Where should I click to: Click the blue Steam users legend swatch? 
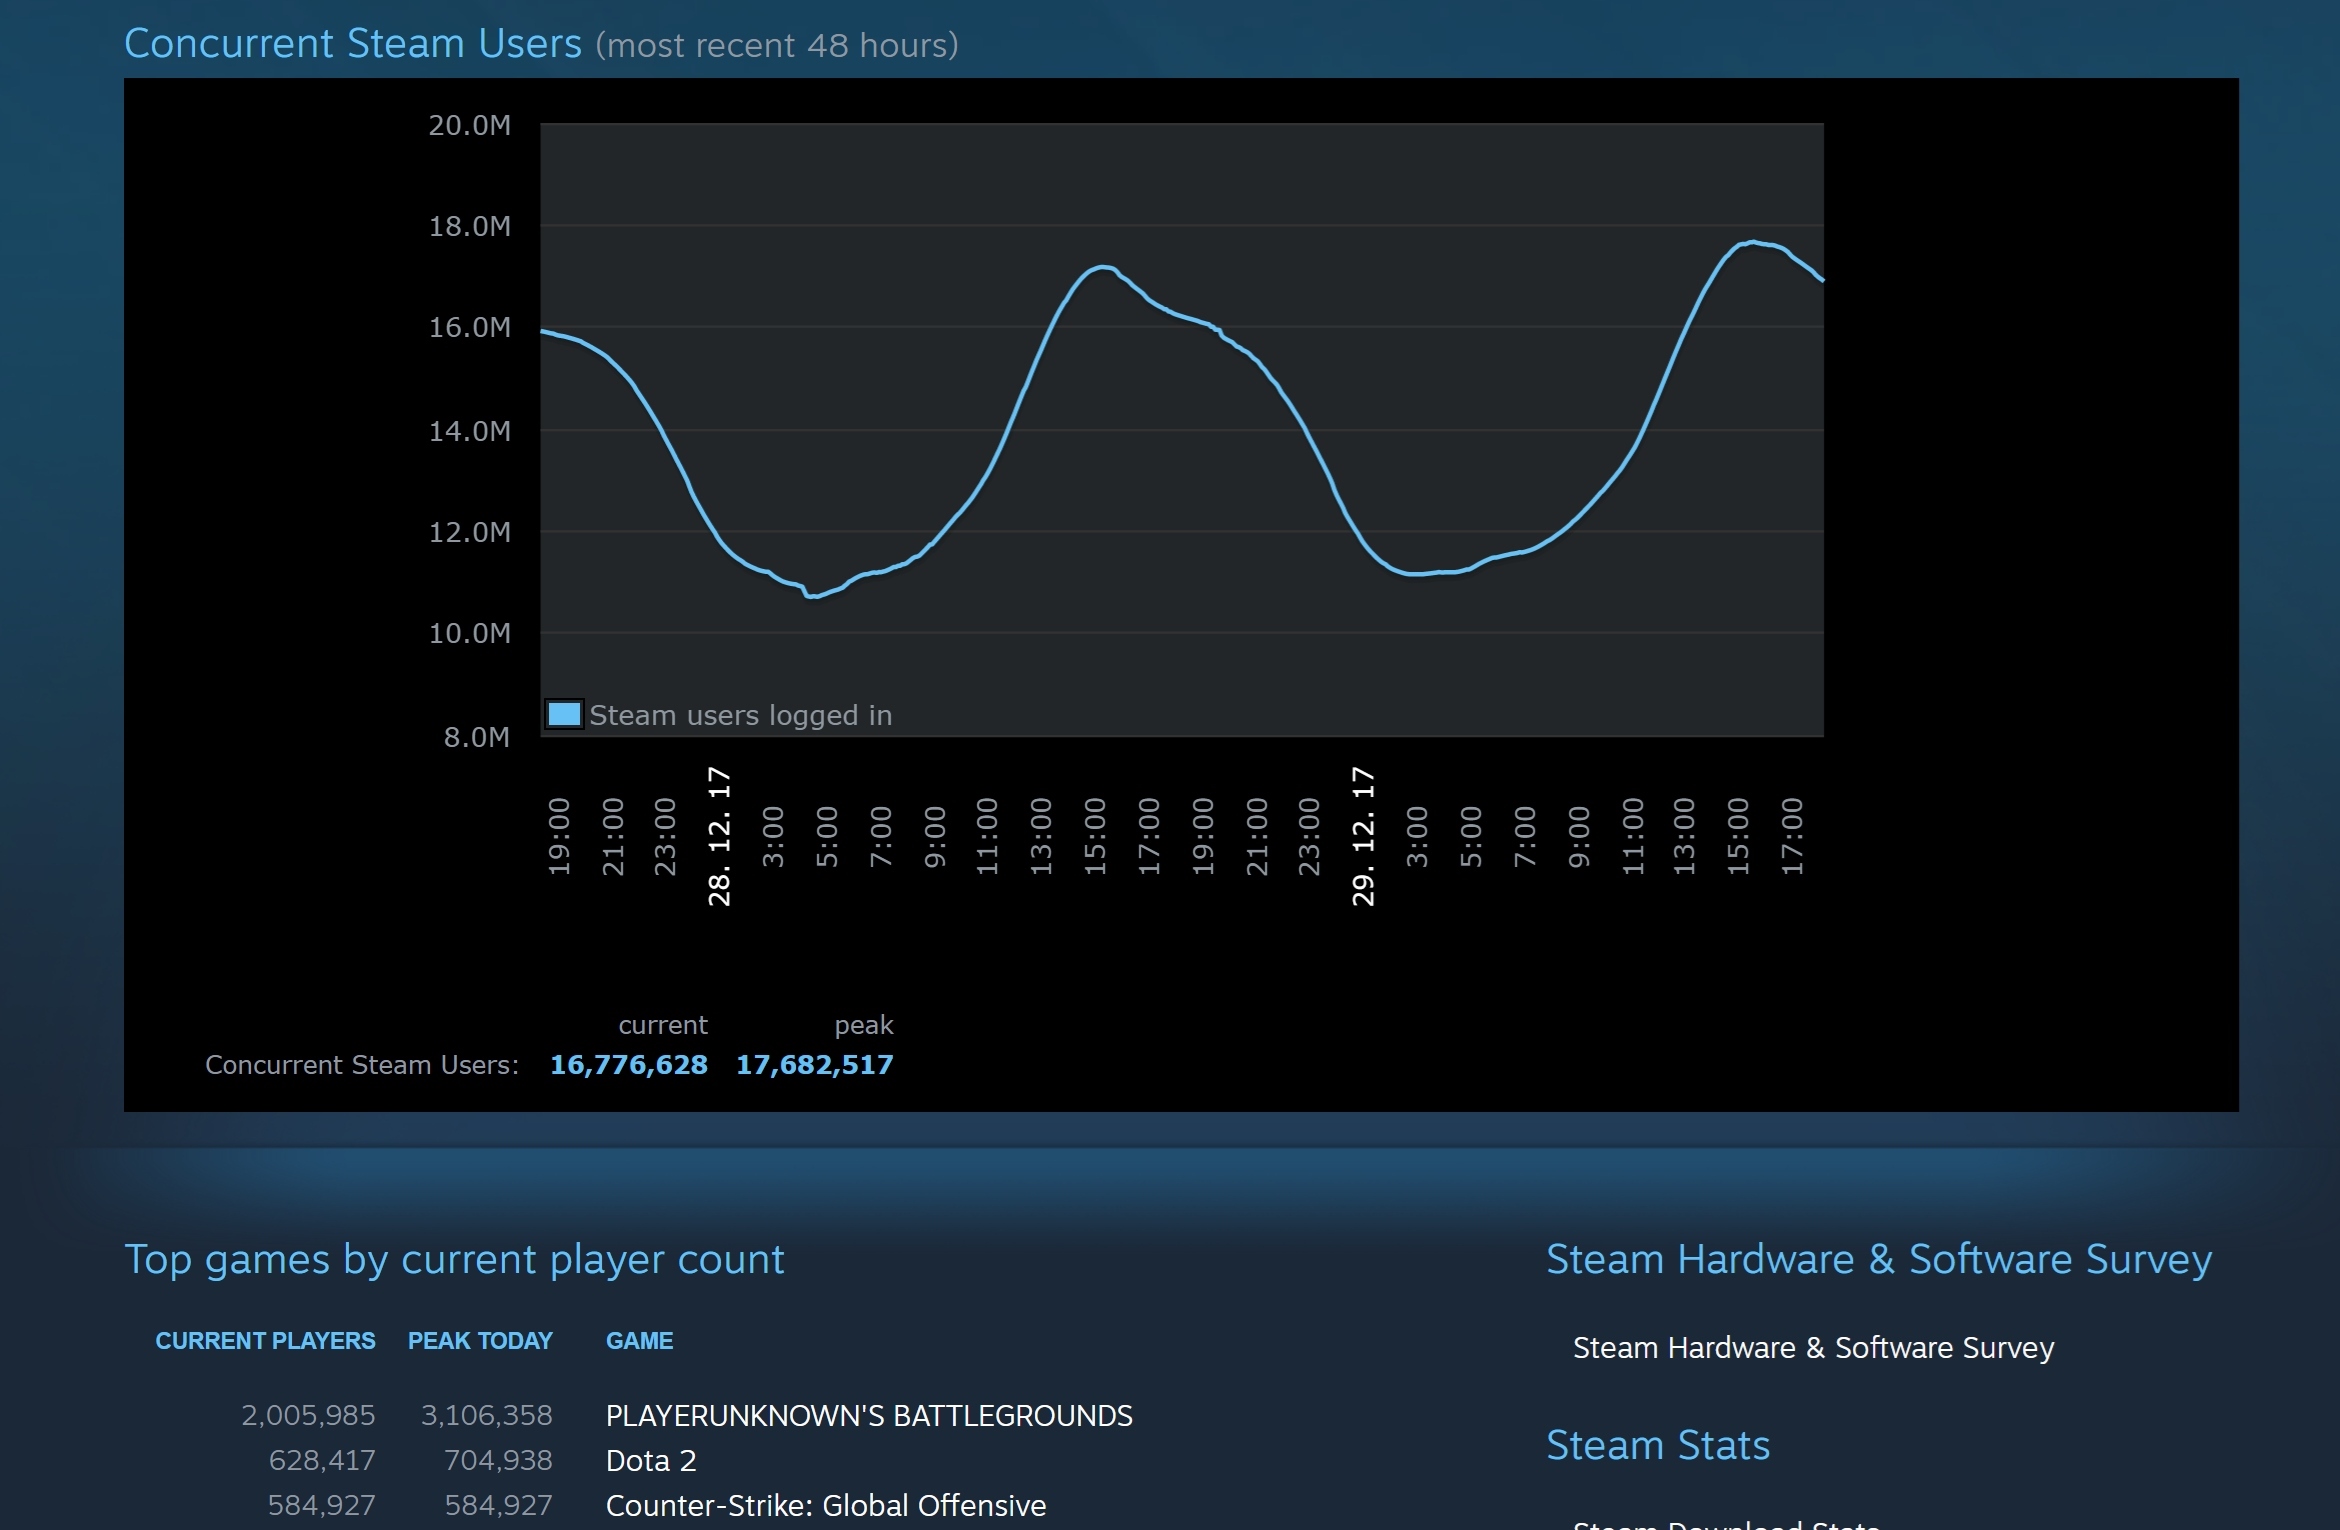[x=564, y=714]
